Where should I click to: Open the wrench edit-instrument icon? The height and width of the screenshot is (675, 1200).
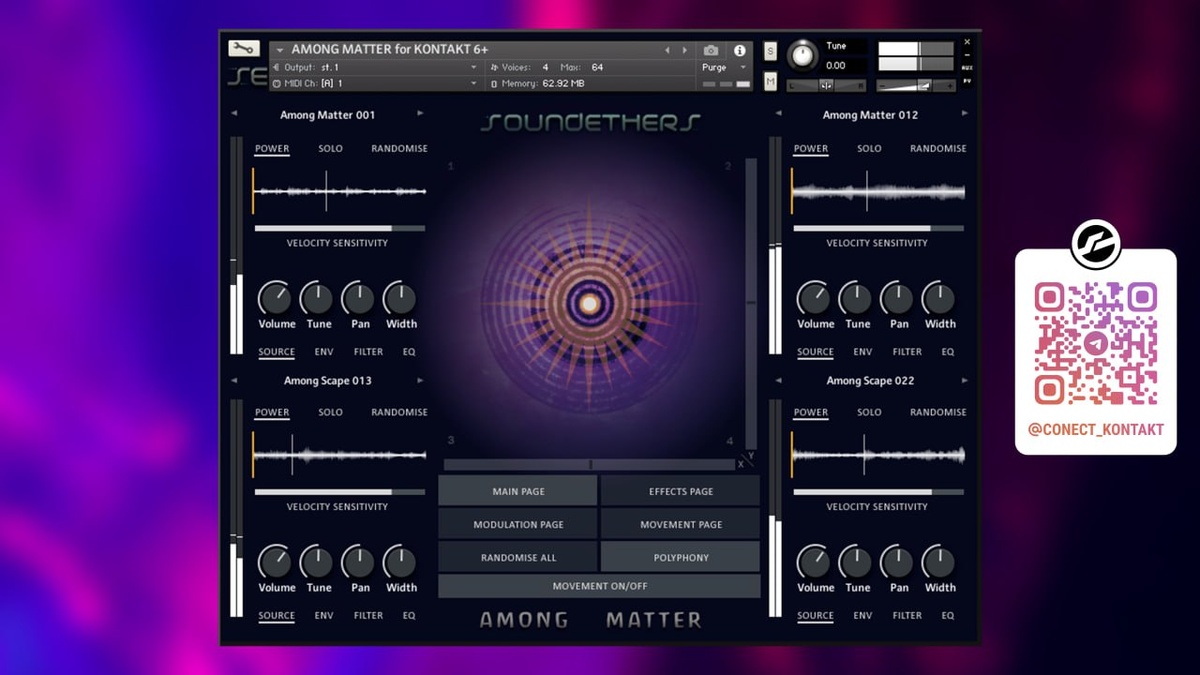tap(244, 48)
